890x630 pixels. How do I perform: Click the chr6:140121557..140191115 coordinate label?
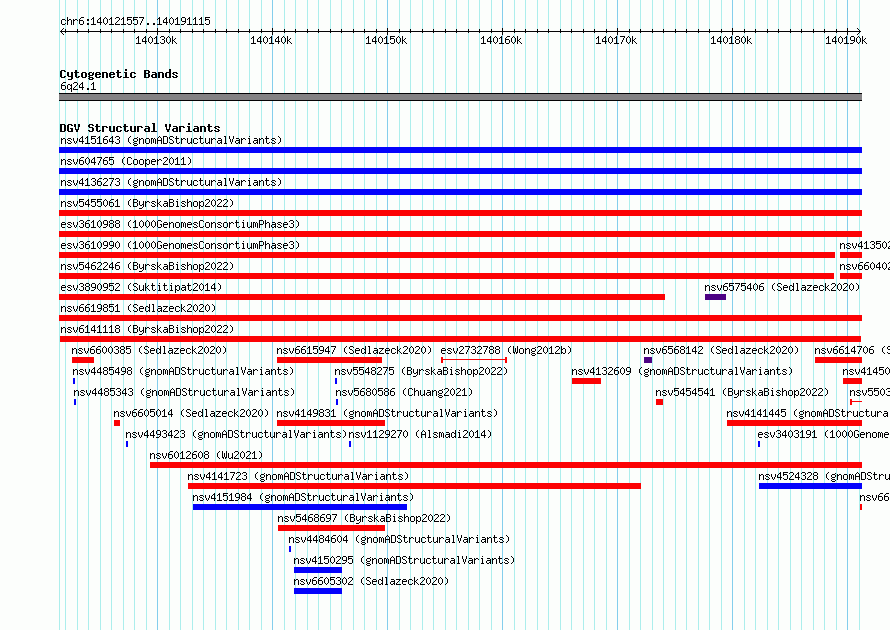tap(135, 21)
